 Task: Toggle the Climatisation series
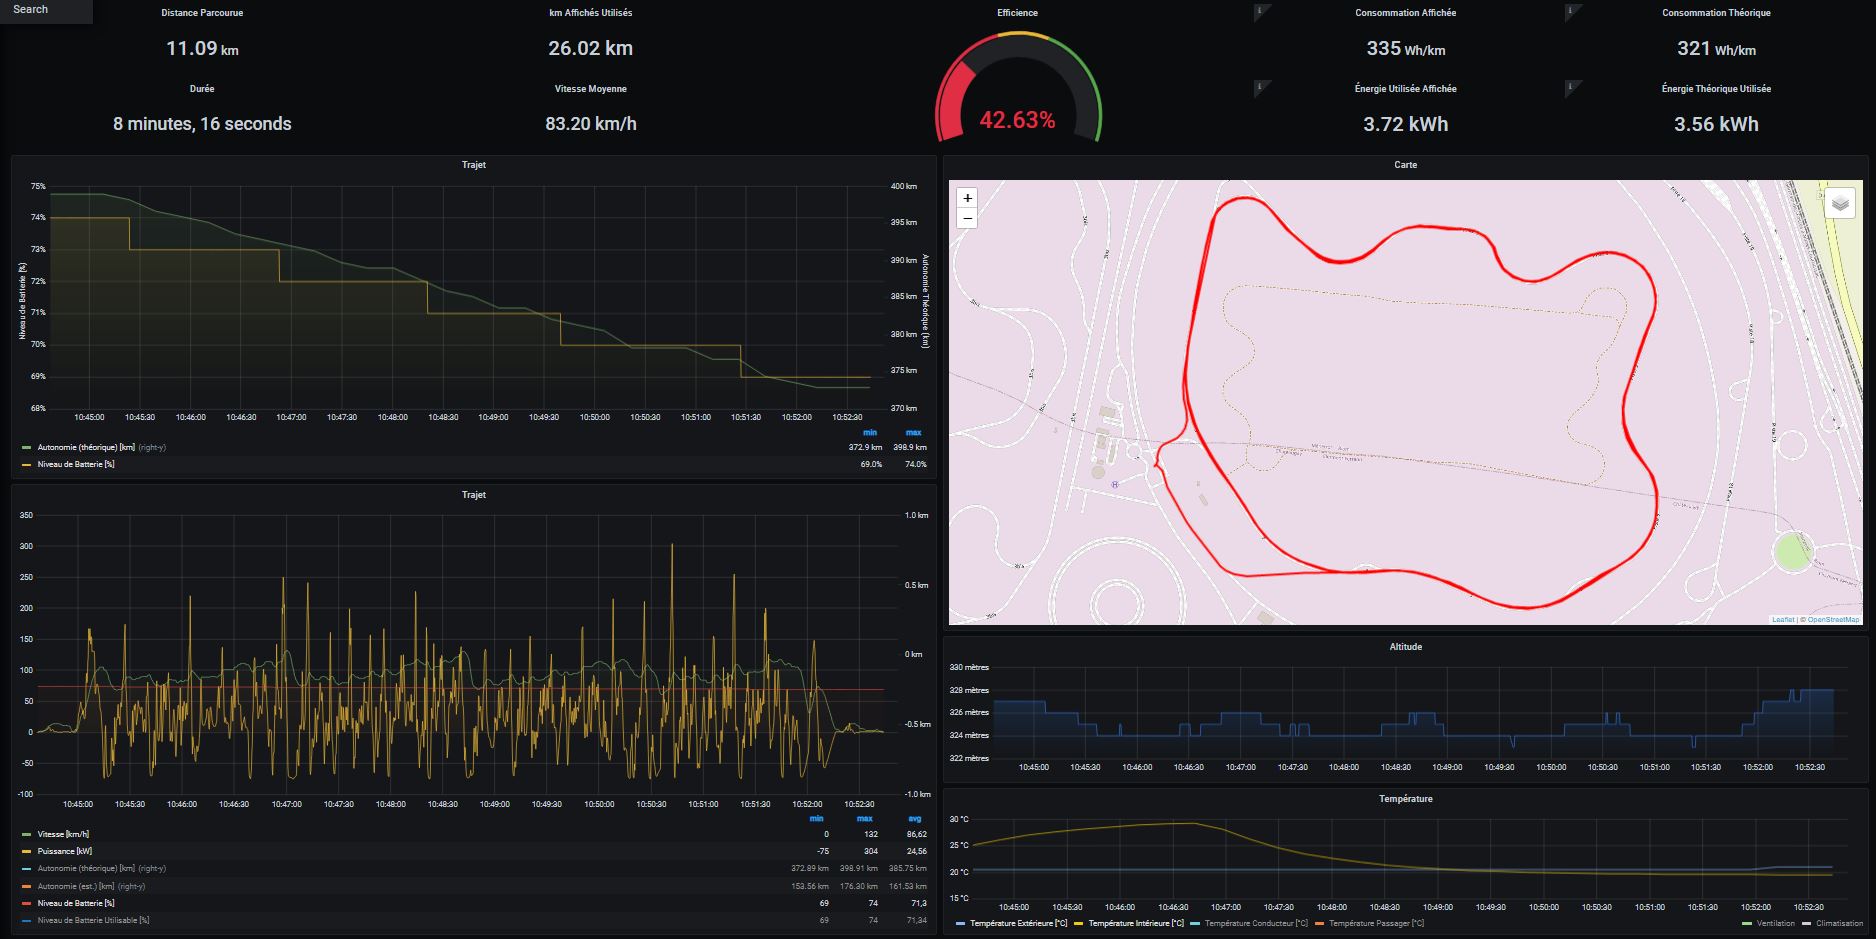point(1840,923)
